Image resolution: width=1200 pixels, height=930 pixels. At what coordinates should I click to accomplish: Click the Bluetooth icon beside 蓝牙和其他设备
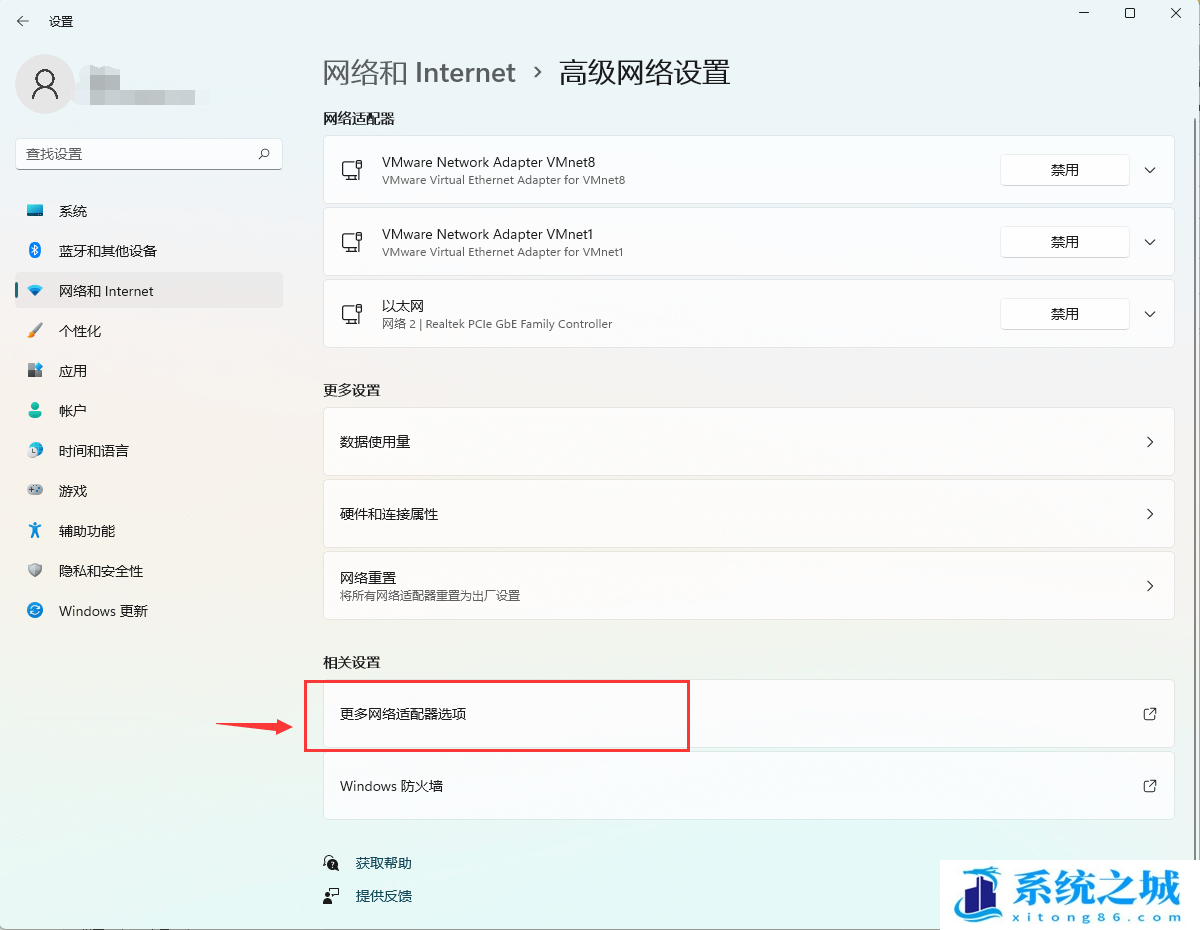tap(34, 250)
